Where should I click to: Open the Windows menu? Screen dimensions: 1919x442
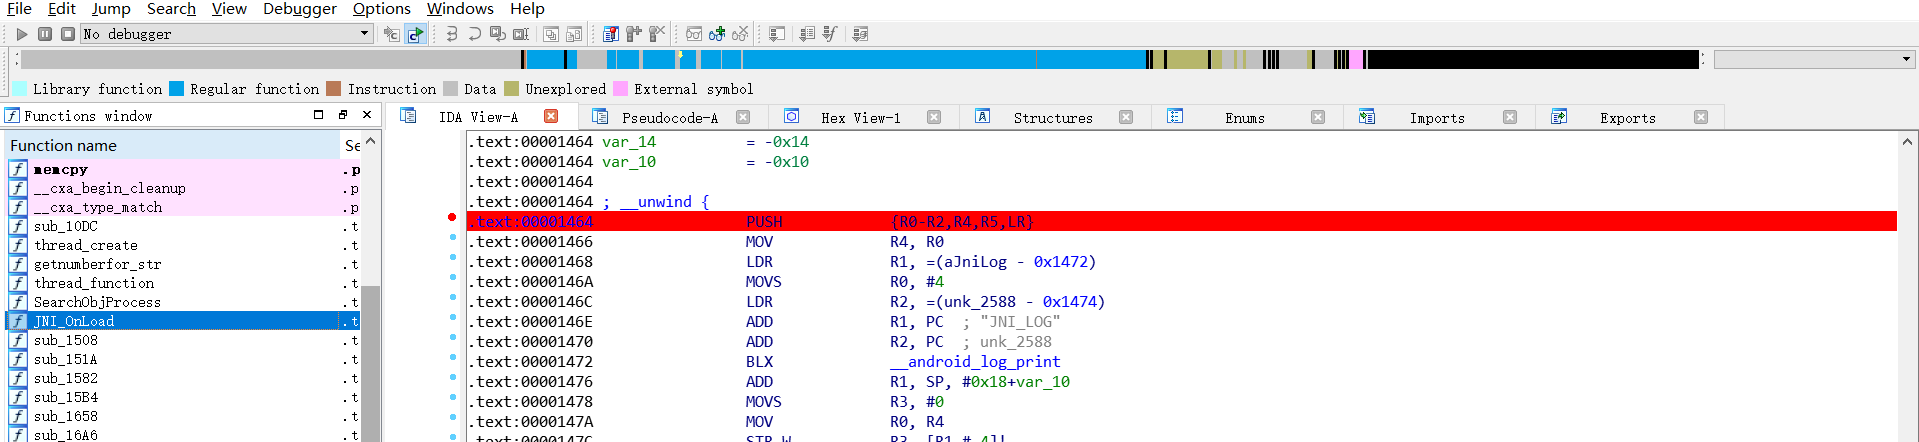[460, 9]
